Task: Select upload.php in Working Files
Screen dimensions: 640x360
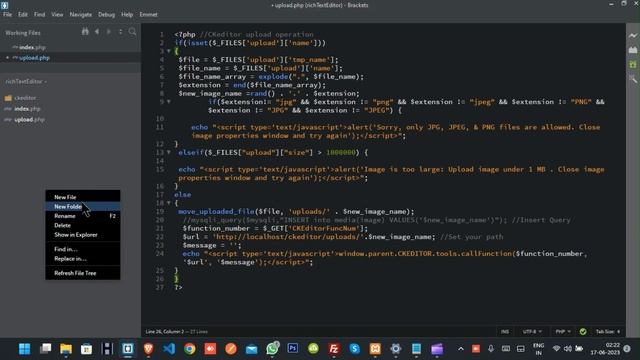Action: tap(34, 58)
